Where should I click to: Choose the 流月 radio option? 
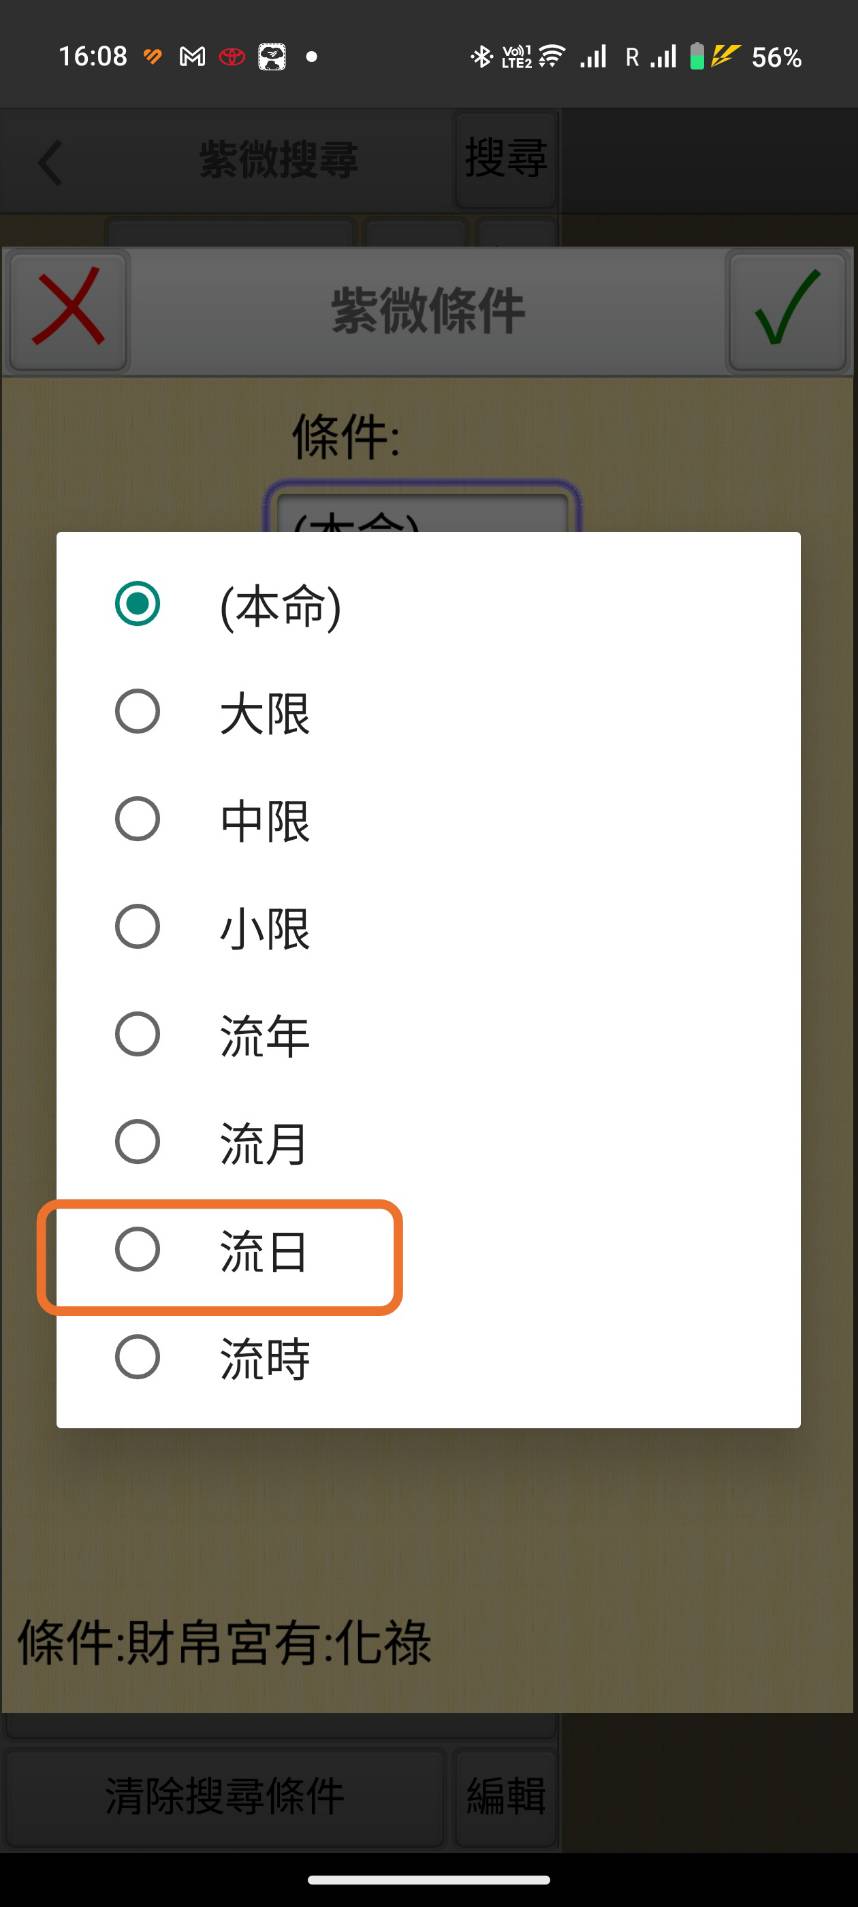(x=138, y=1142)
